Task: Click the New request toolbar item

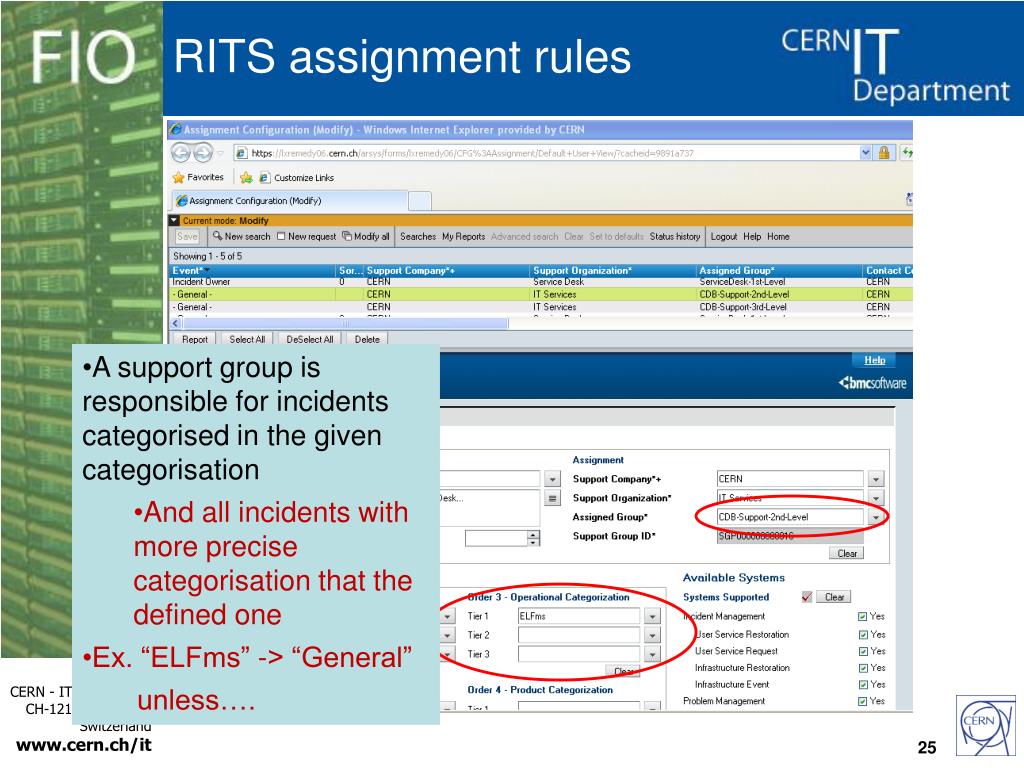Action: coord(306,236)
